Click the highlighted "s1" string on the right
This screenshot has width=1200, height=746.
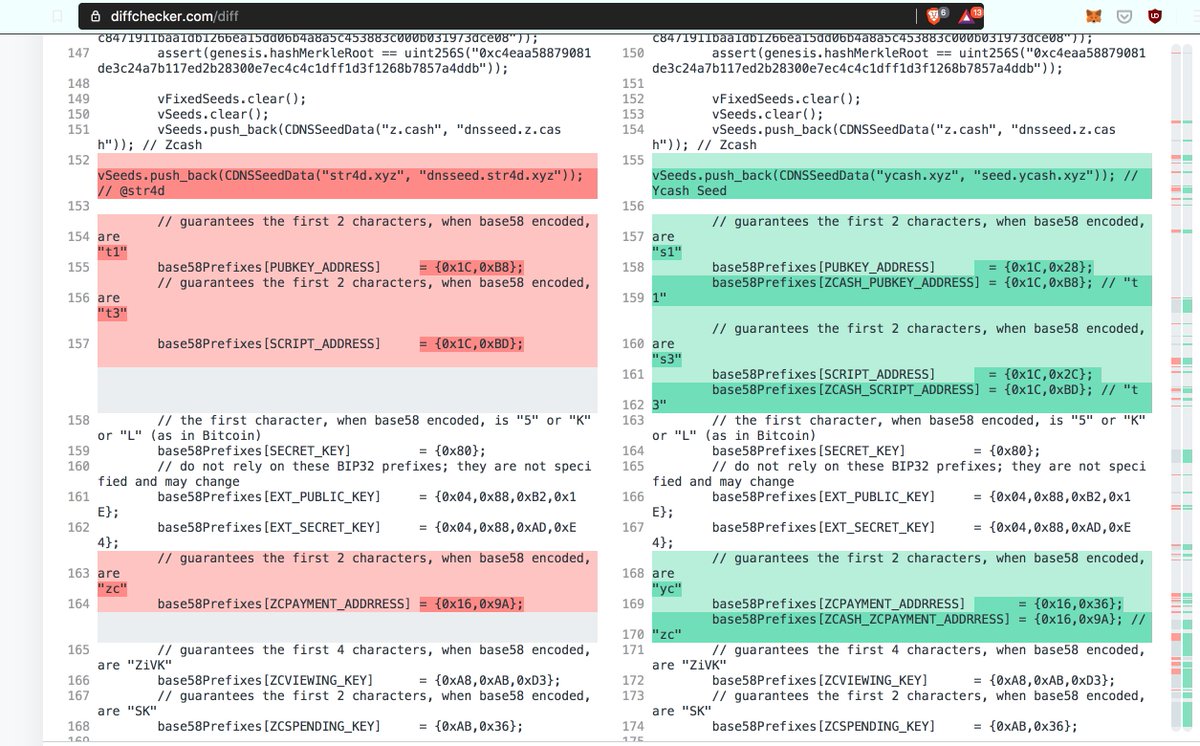click(x=667, y=252)
